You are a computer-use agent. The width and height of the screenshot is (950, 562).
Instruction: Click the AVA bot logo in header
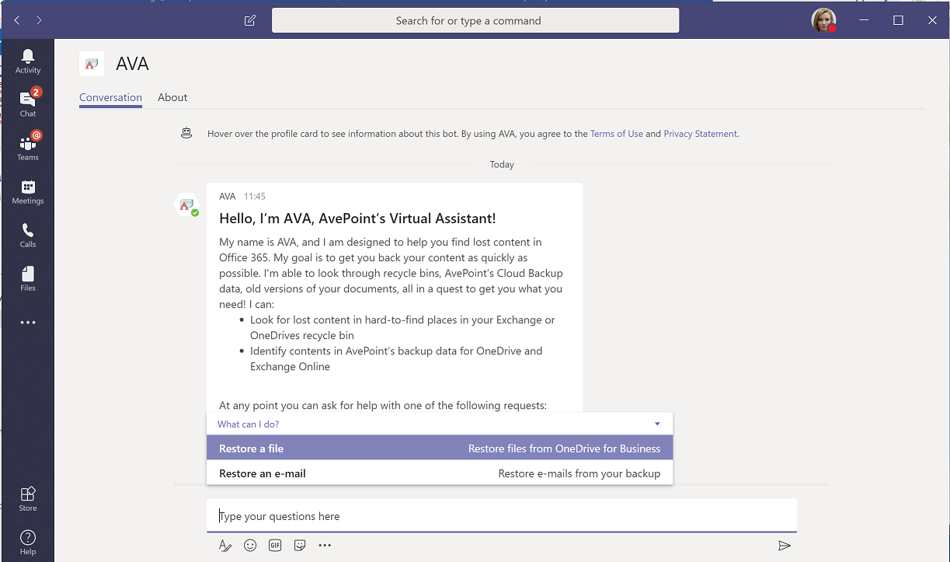[91, 64]
